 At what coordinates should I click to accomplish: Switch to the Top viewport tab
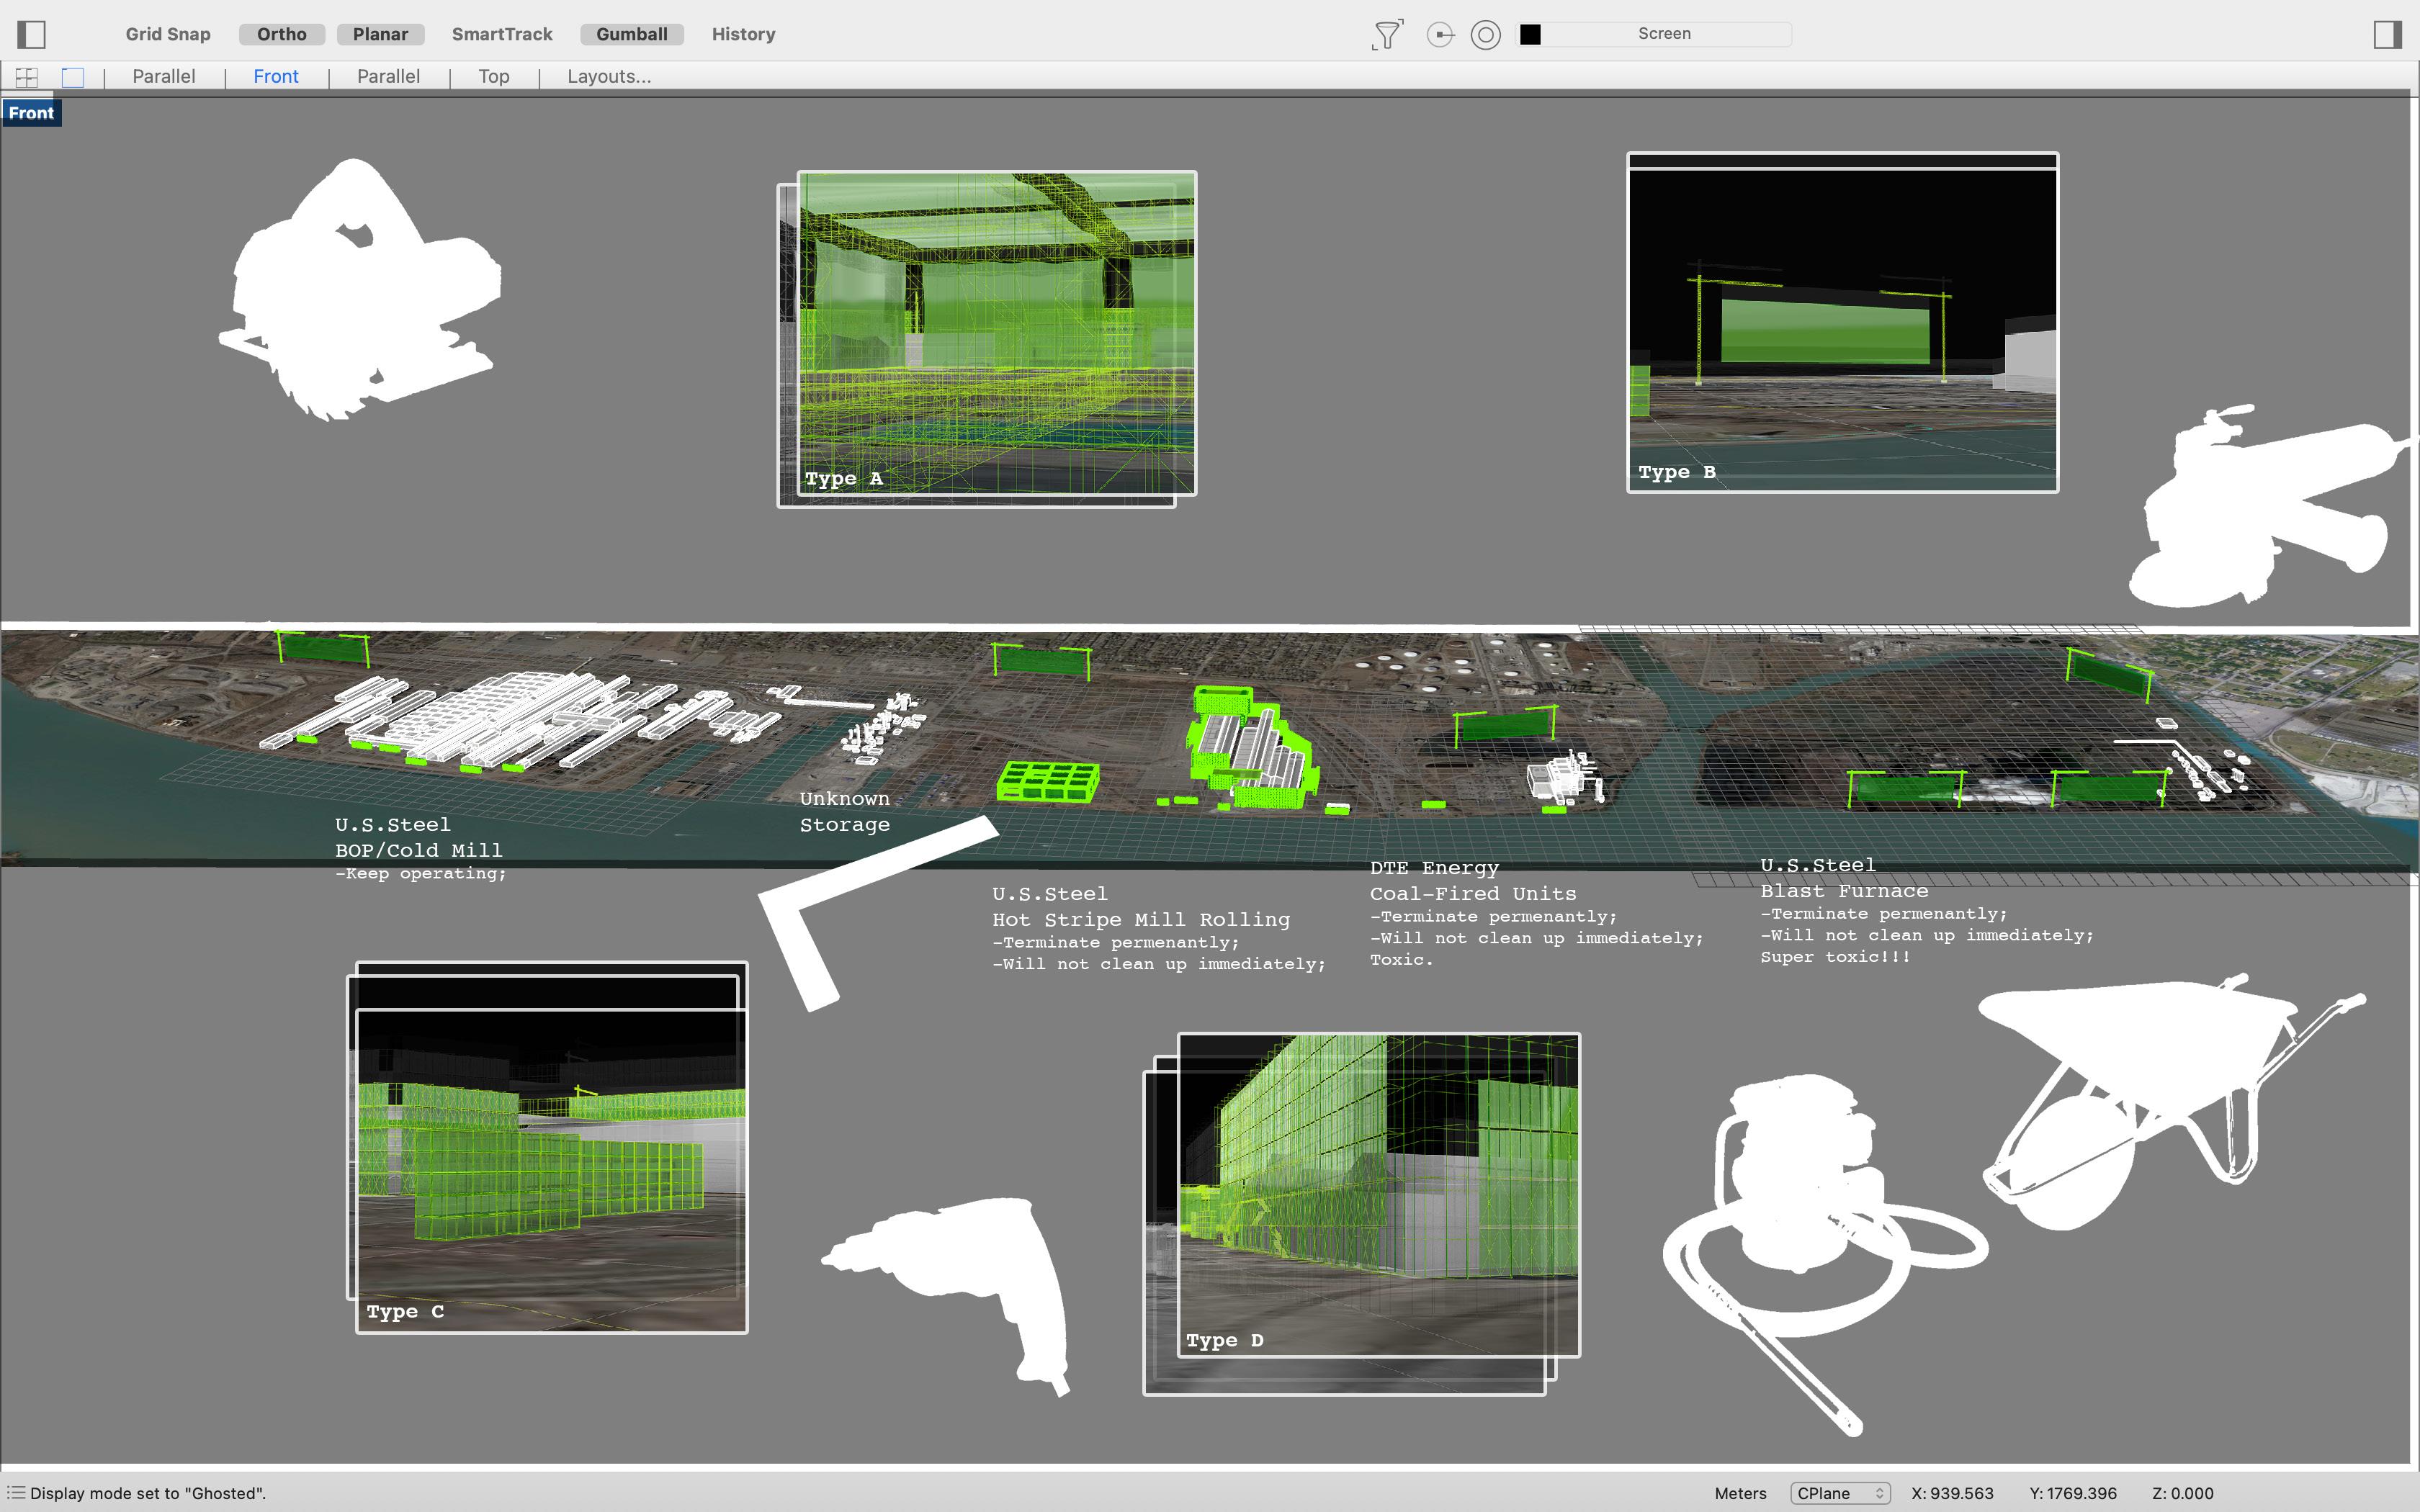[493, 77]
